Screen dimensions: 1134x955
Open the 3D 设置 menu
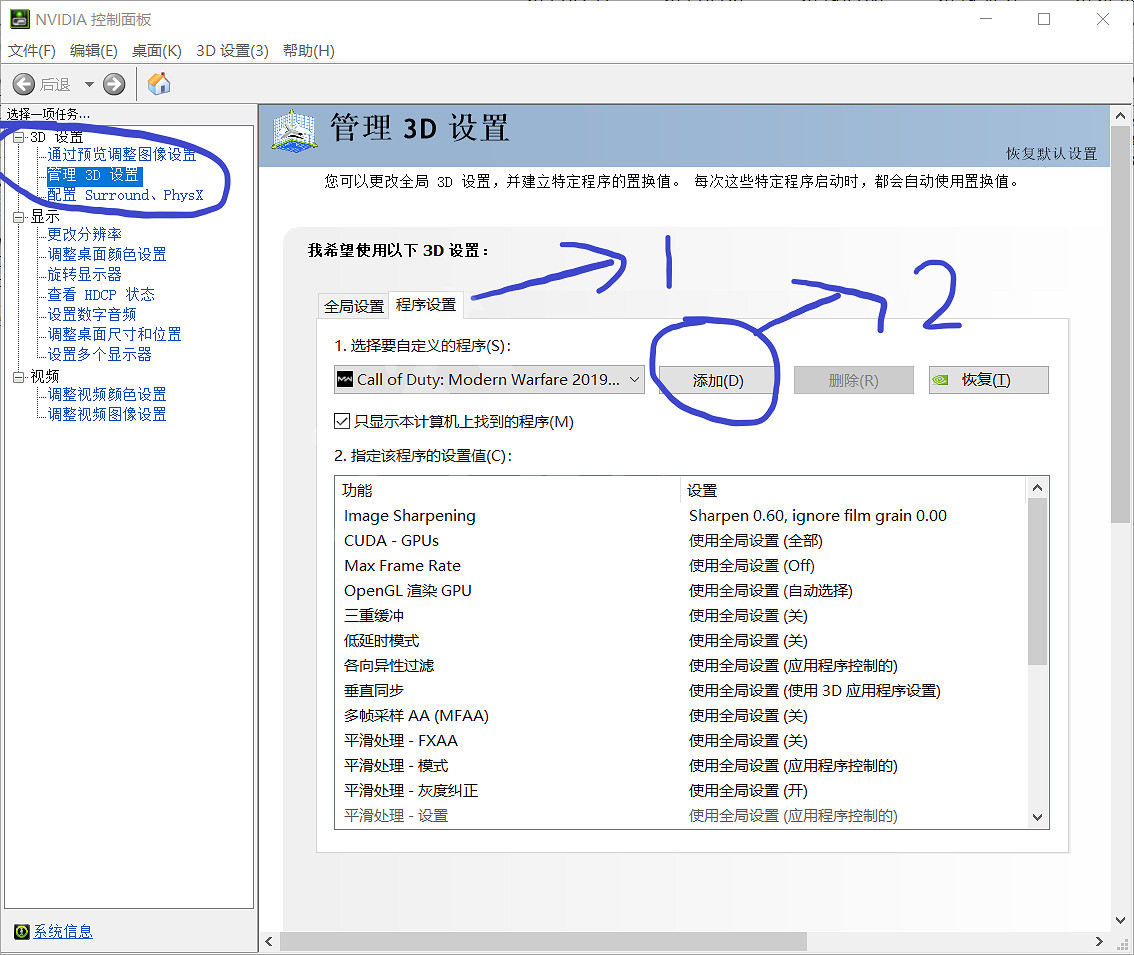[x=232, y=50]
